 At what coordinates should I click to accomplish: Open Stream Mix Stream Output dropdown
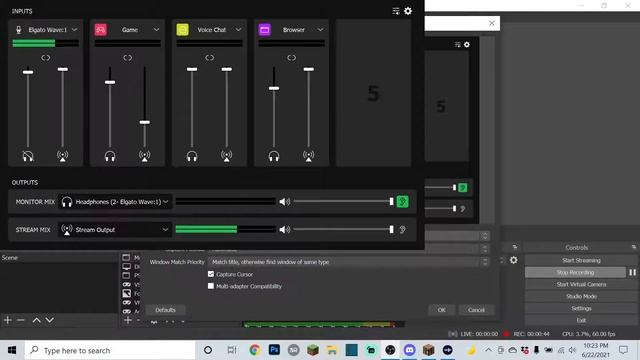(x=115, y=230)
